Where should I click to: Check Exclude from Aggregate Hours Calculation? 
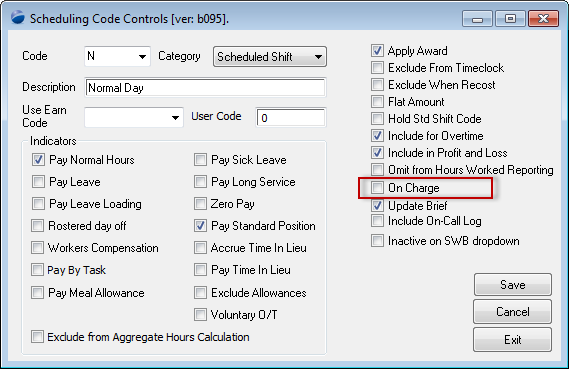tap(37, 337)
